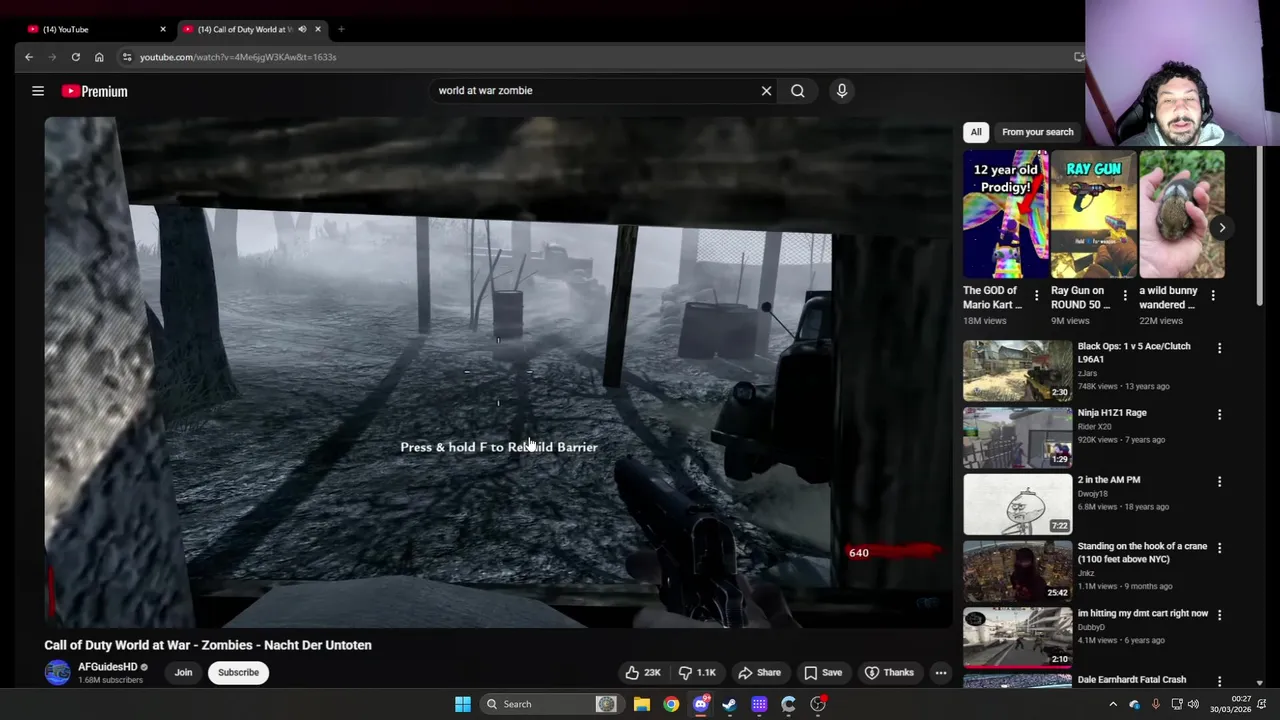Open options for Ray Gun short
The image size is (1280, 720).
(1125, 296)
